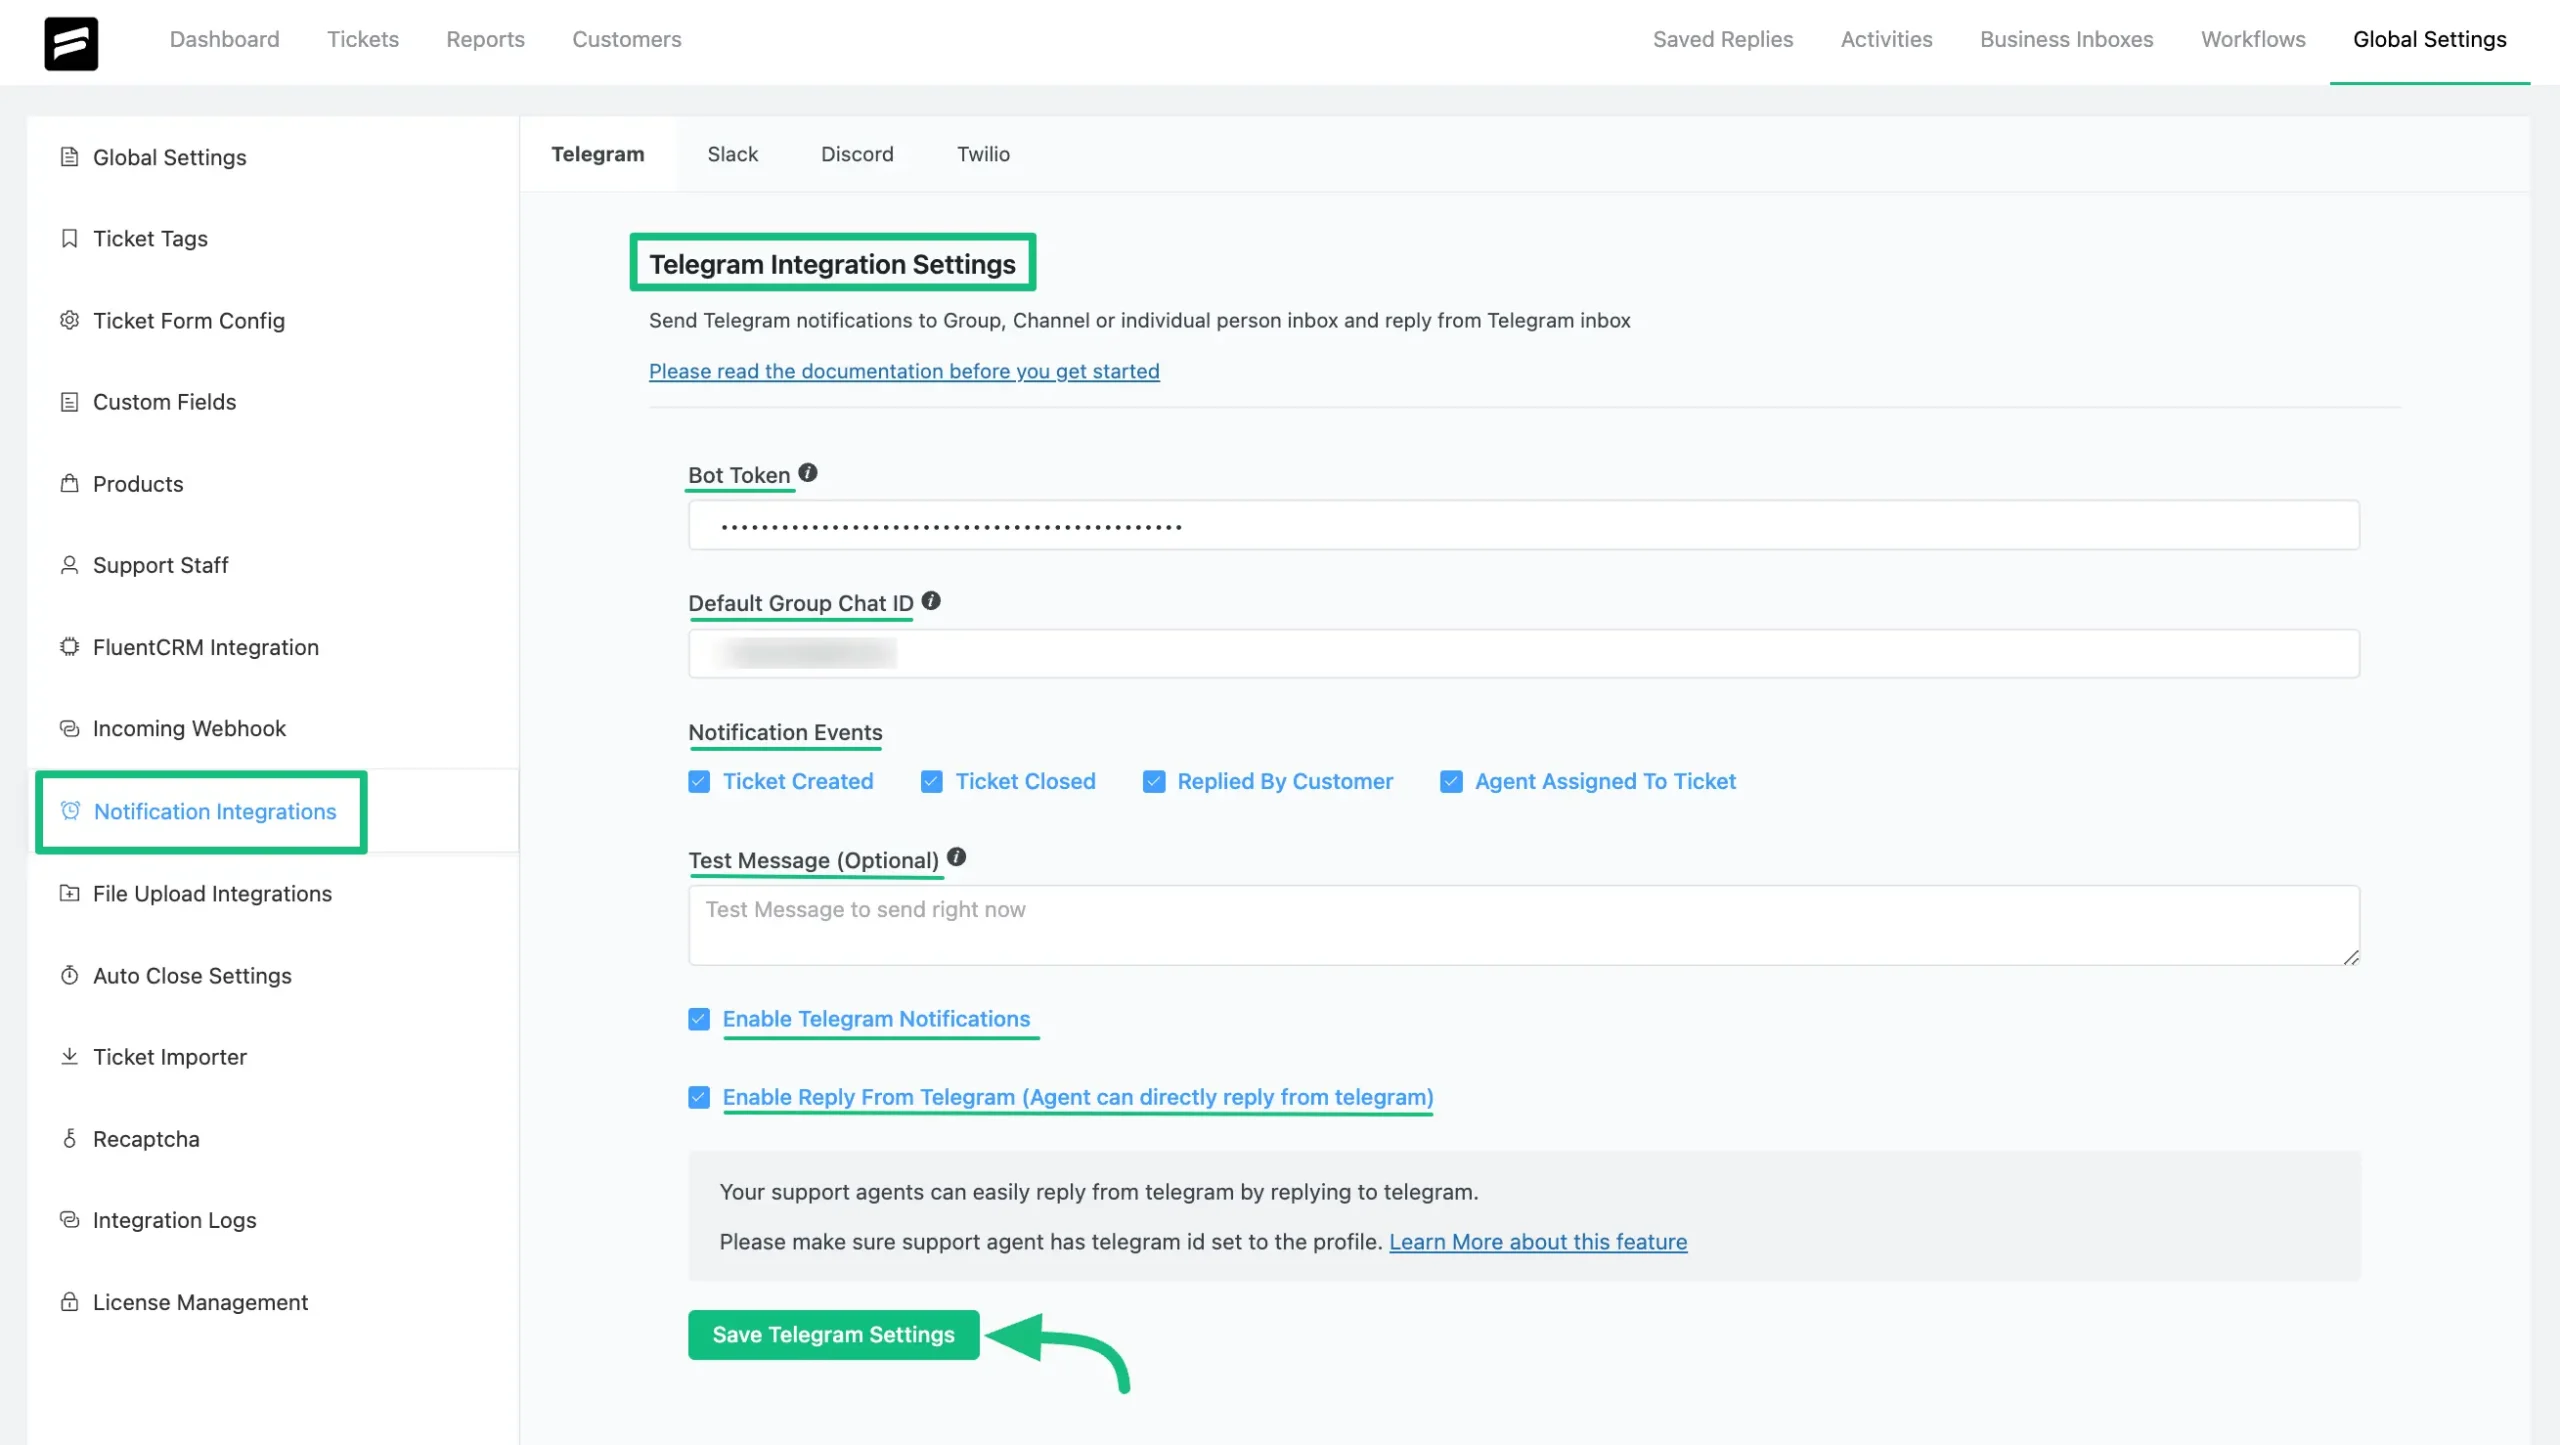The width and height of the screenshot is (2560, 1445).
Task: Open the Dashboard menu
Action: tap(224, 39)
